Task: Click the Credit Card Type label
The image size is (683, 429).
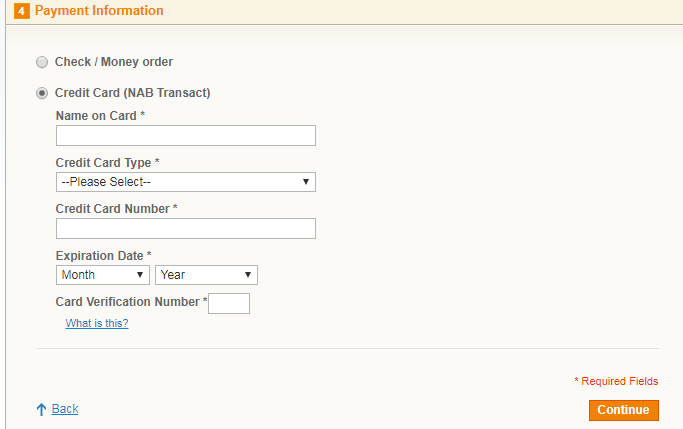Action: [x=104, y=163]
